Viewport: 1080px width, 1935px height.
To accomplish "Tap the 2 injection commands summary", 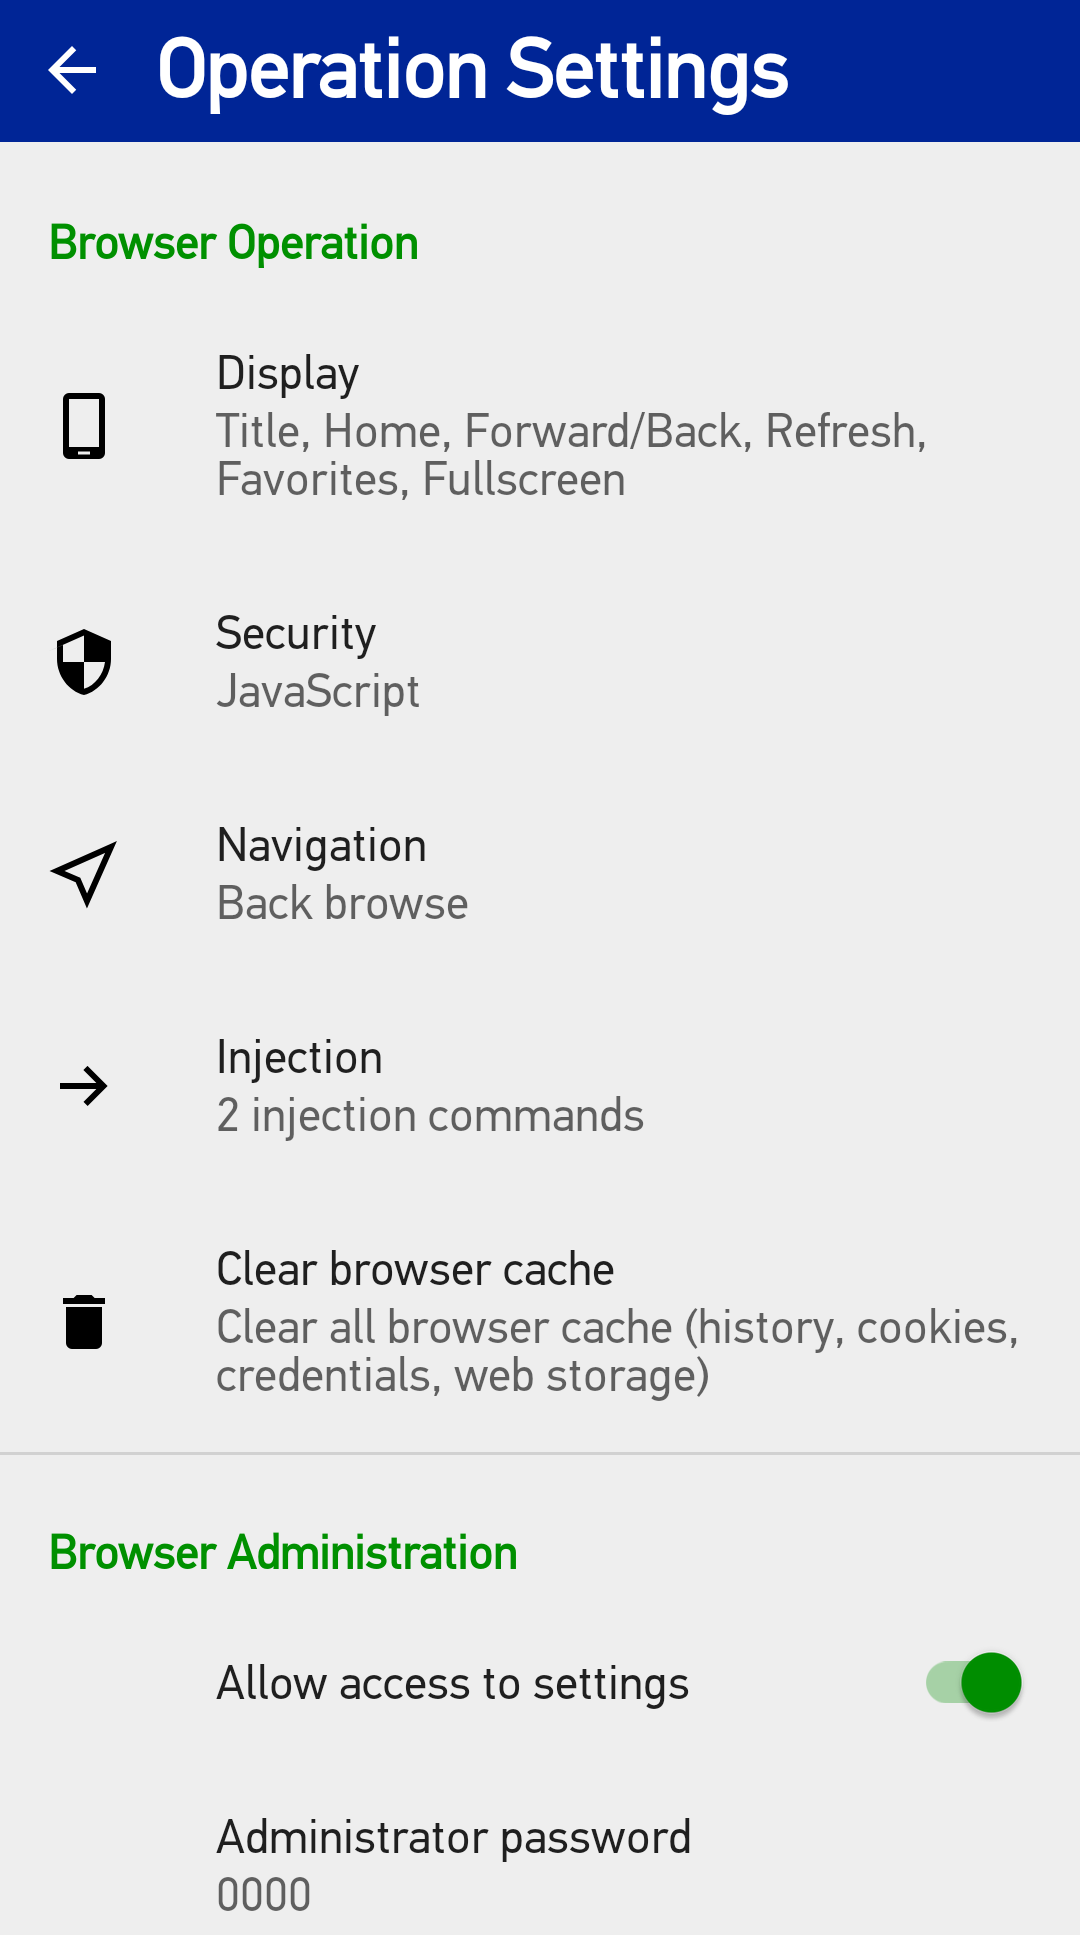I will 430,1115.
